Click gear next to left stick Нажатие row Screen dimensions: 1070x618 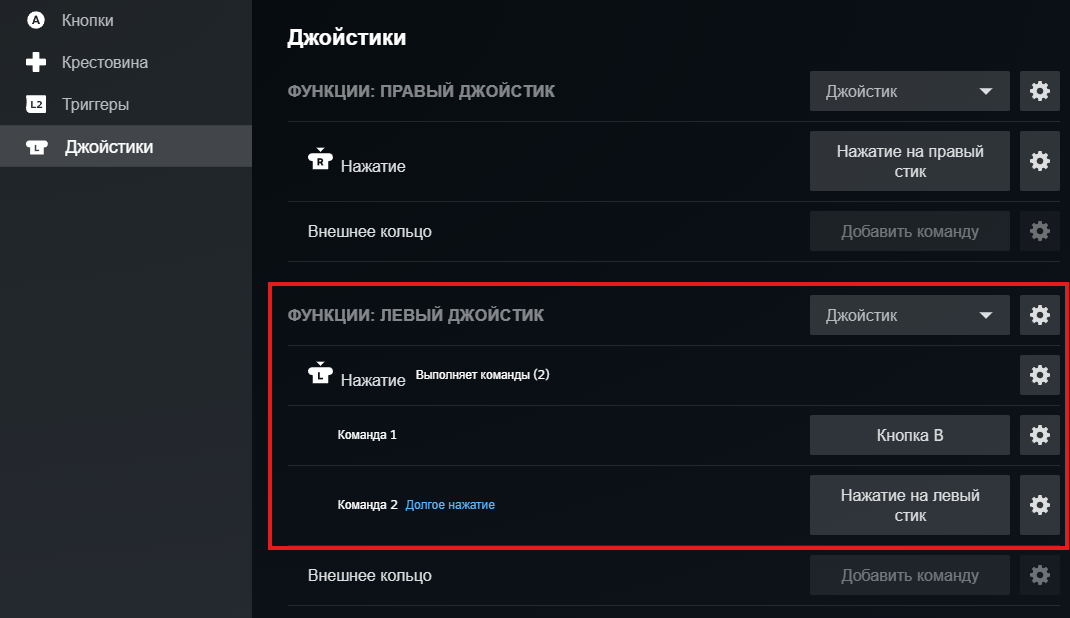pyautogui.click(x=1039, y=375)
